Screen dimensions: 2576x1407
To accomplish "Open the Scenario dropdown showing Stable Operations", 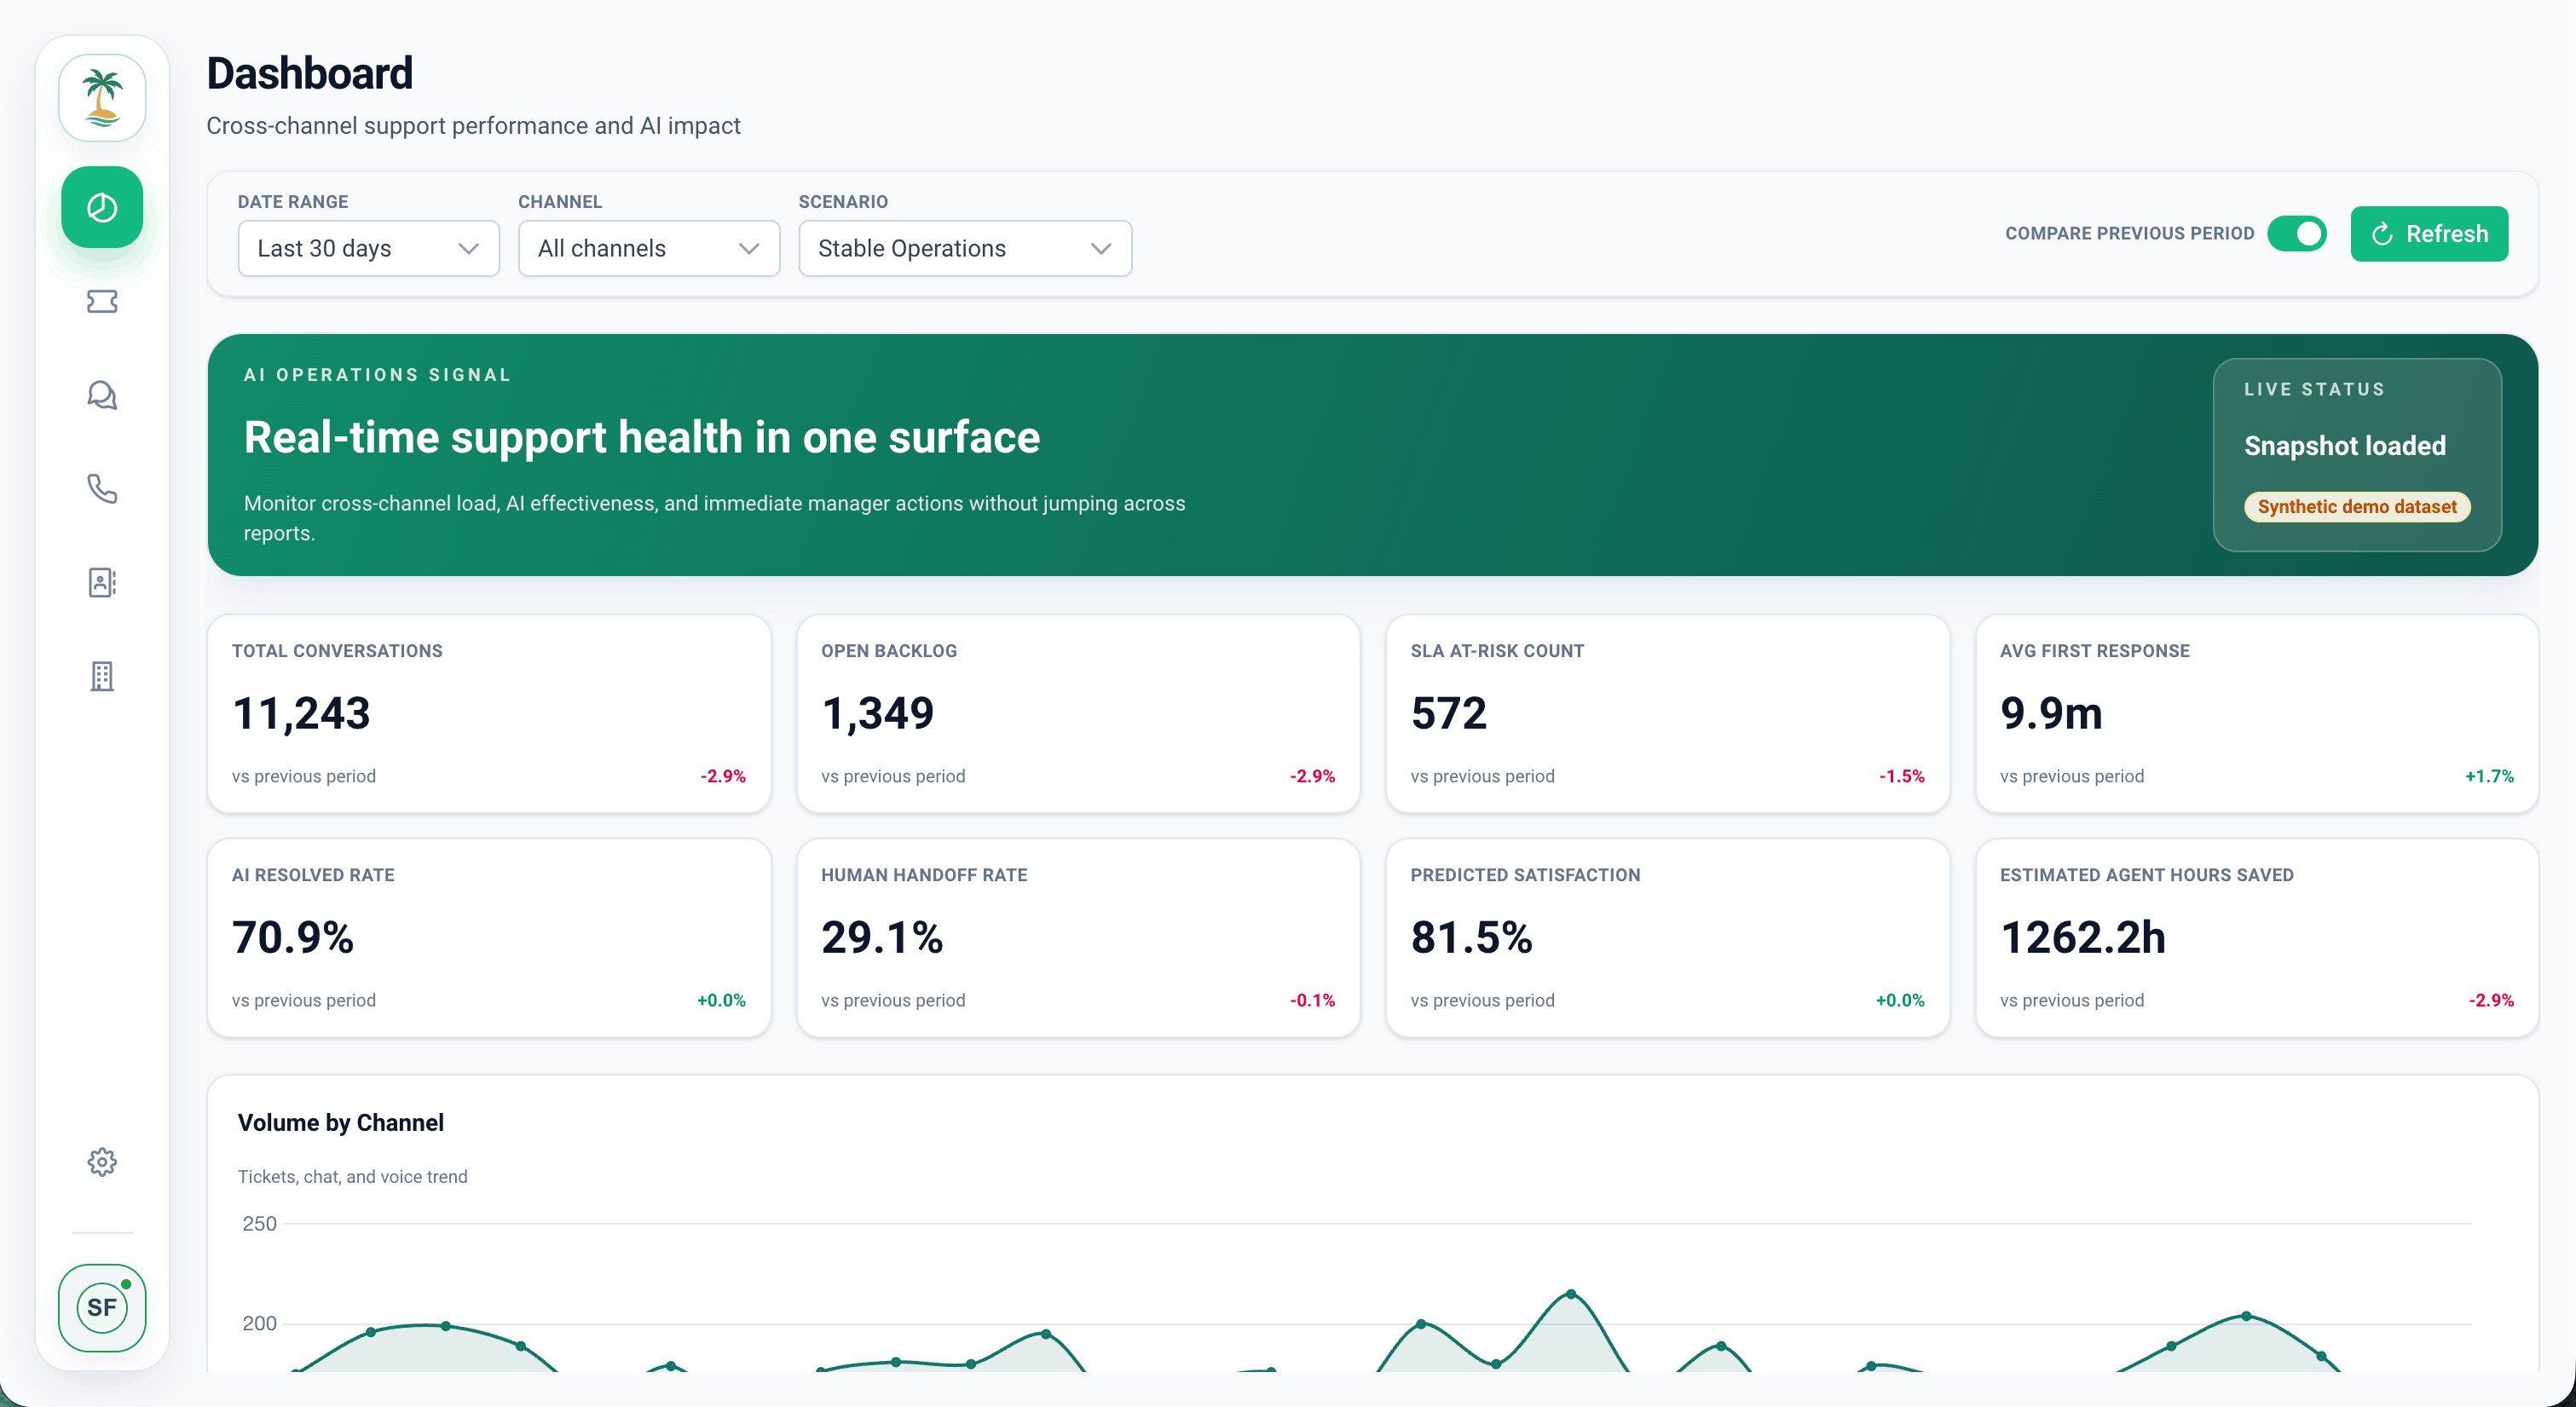I will 965,248.
